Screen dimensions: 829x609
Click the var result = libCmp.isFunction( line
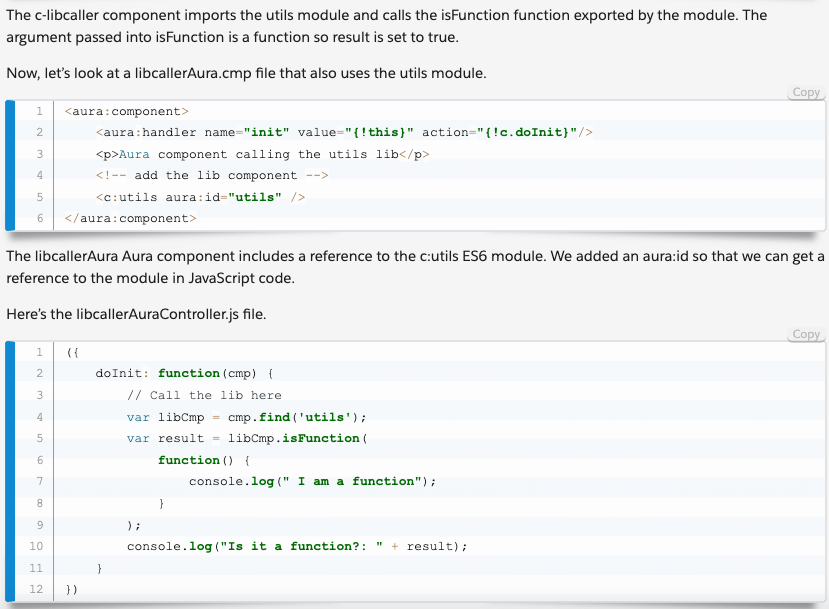click(247, 438)
